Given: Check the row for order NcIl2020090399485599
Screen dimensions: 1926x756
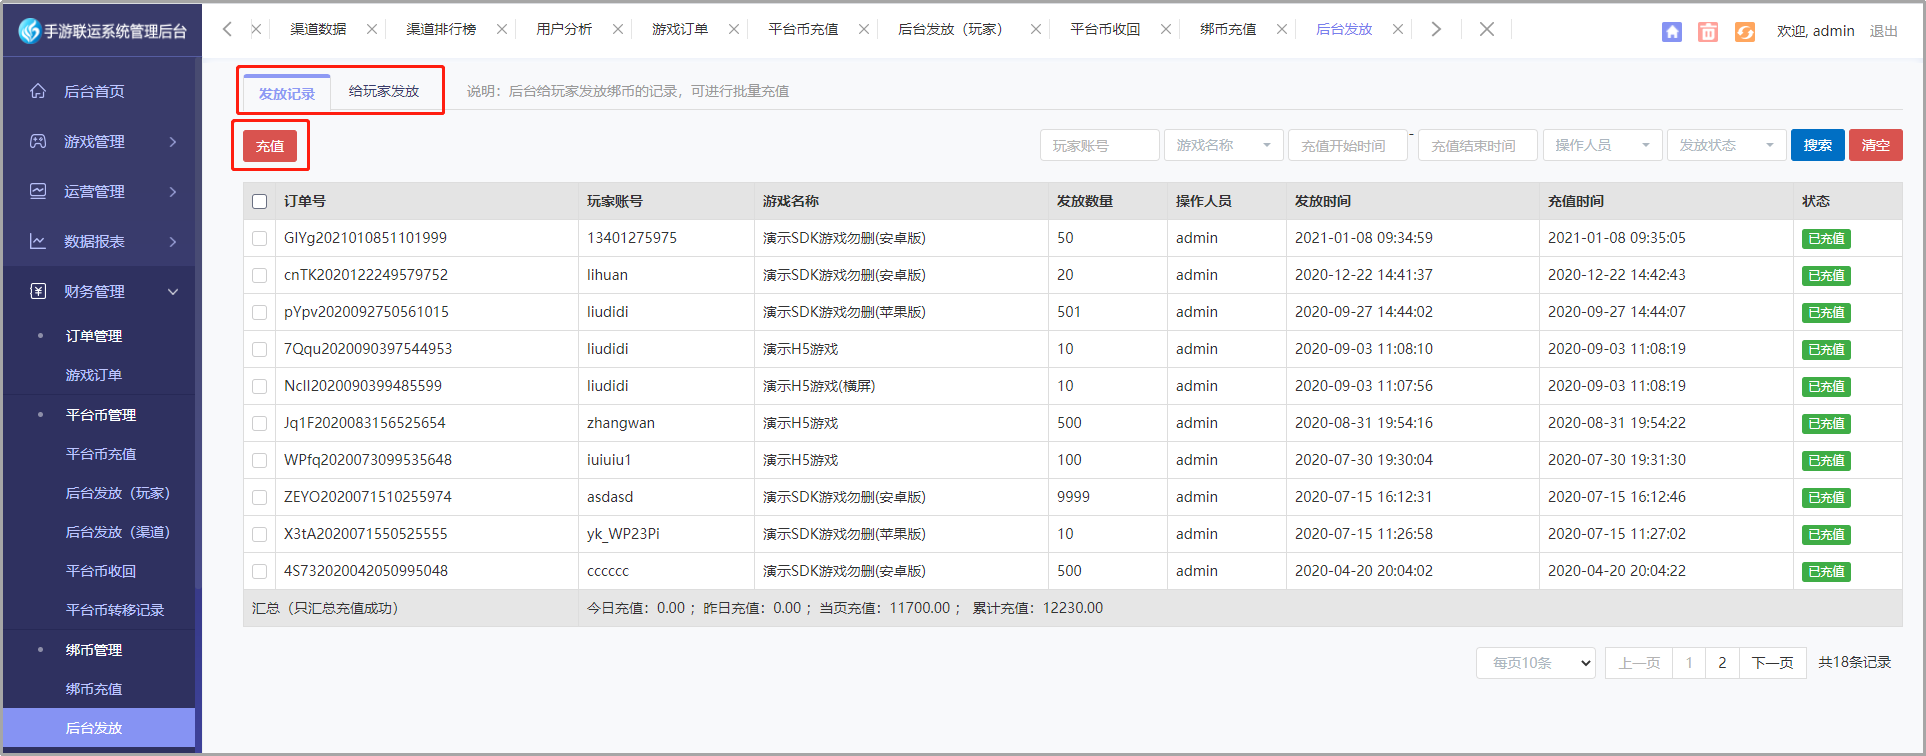Looking at the screenshot, I should click(260, 387).
